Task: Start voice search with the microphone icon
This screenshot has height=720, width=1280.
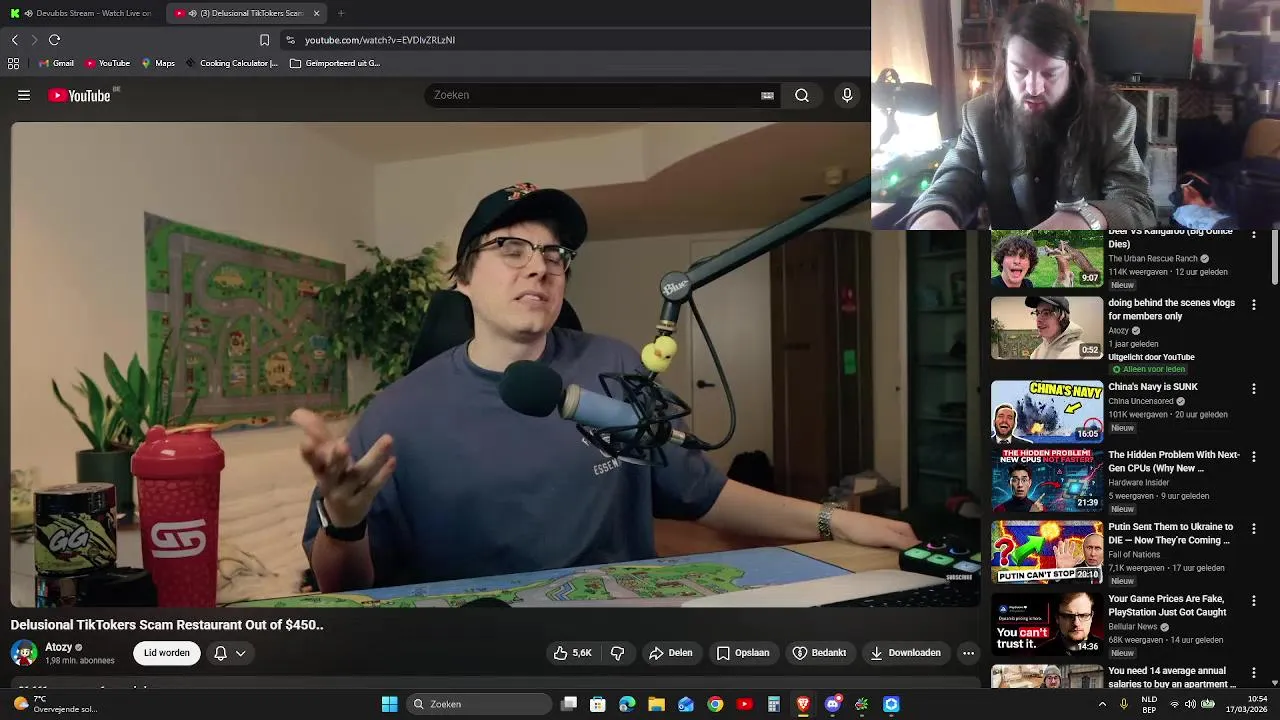Action: point(847,95)
